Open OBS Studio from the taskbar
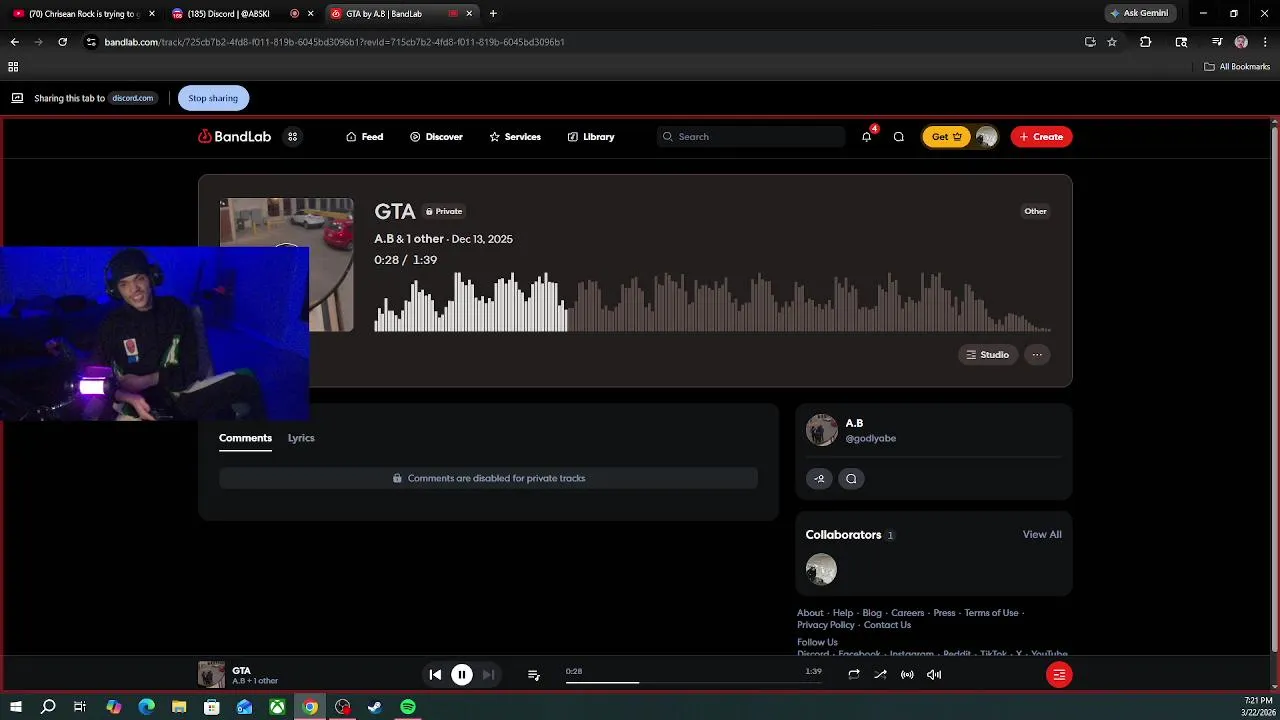Screen dimensions: 1280x720 (x=343, y=707)
